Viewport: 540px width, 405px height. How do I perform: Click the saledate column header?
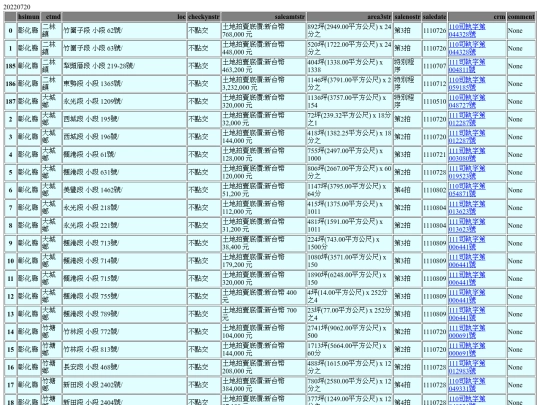[x=435, y=17]
